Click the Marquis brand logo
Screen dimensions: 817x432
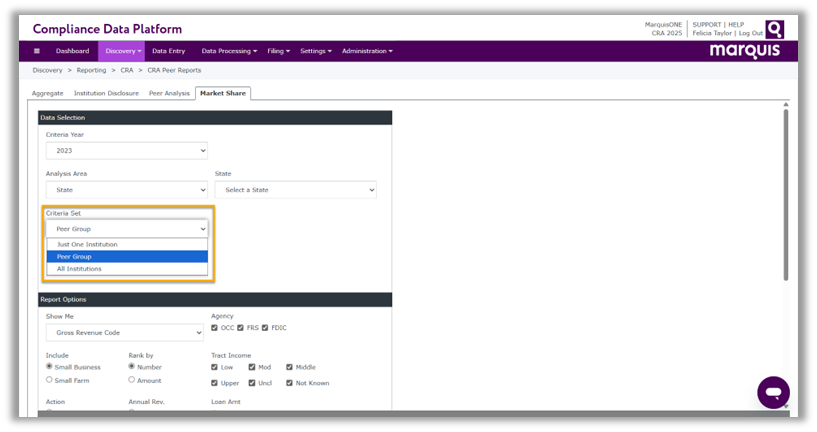pos(746,51)
